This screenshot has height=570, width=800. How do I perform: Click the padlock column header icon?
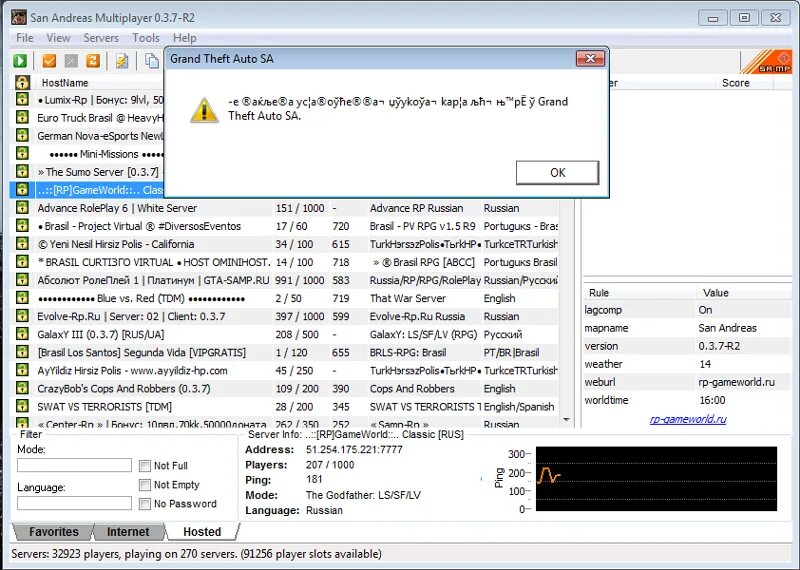[22, 83]
